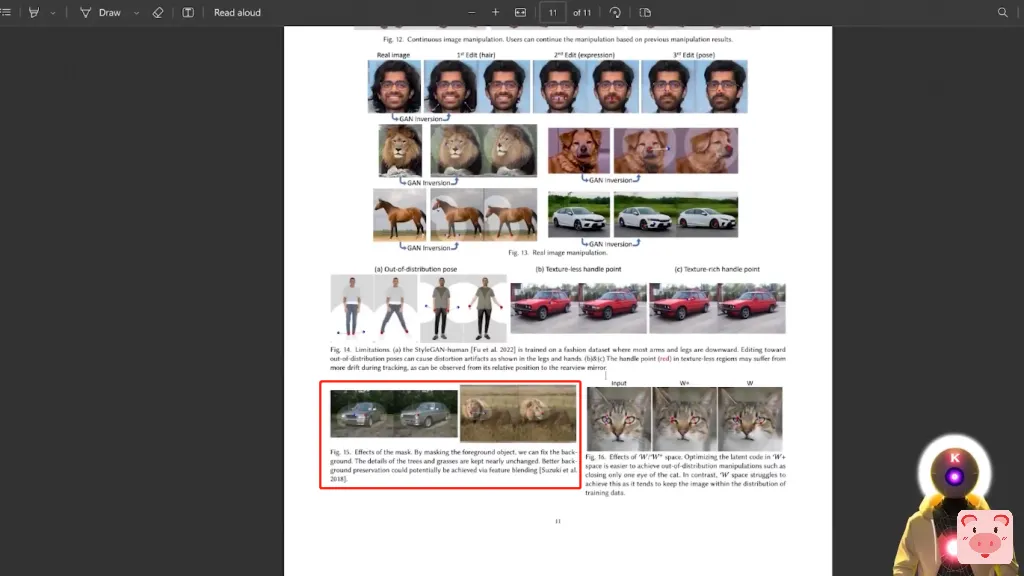This screenshot has height=576, width=1024.
Task: Click the lion in grass image in Fig. 15
Action: click(x=519, y=413)
